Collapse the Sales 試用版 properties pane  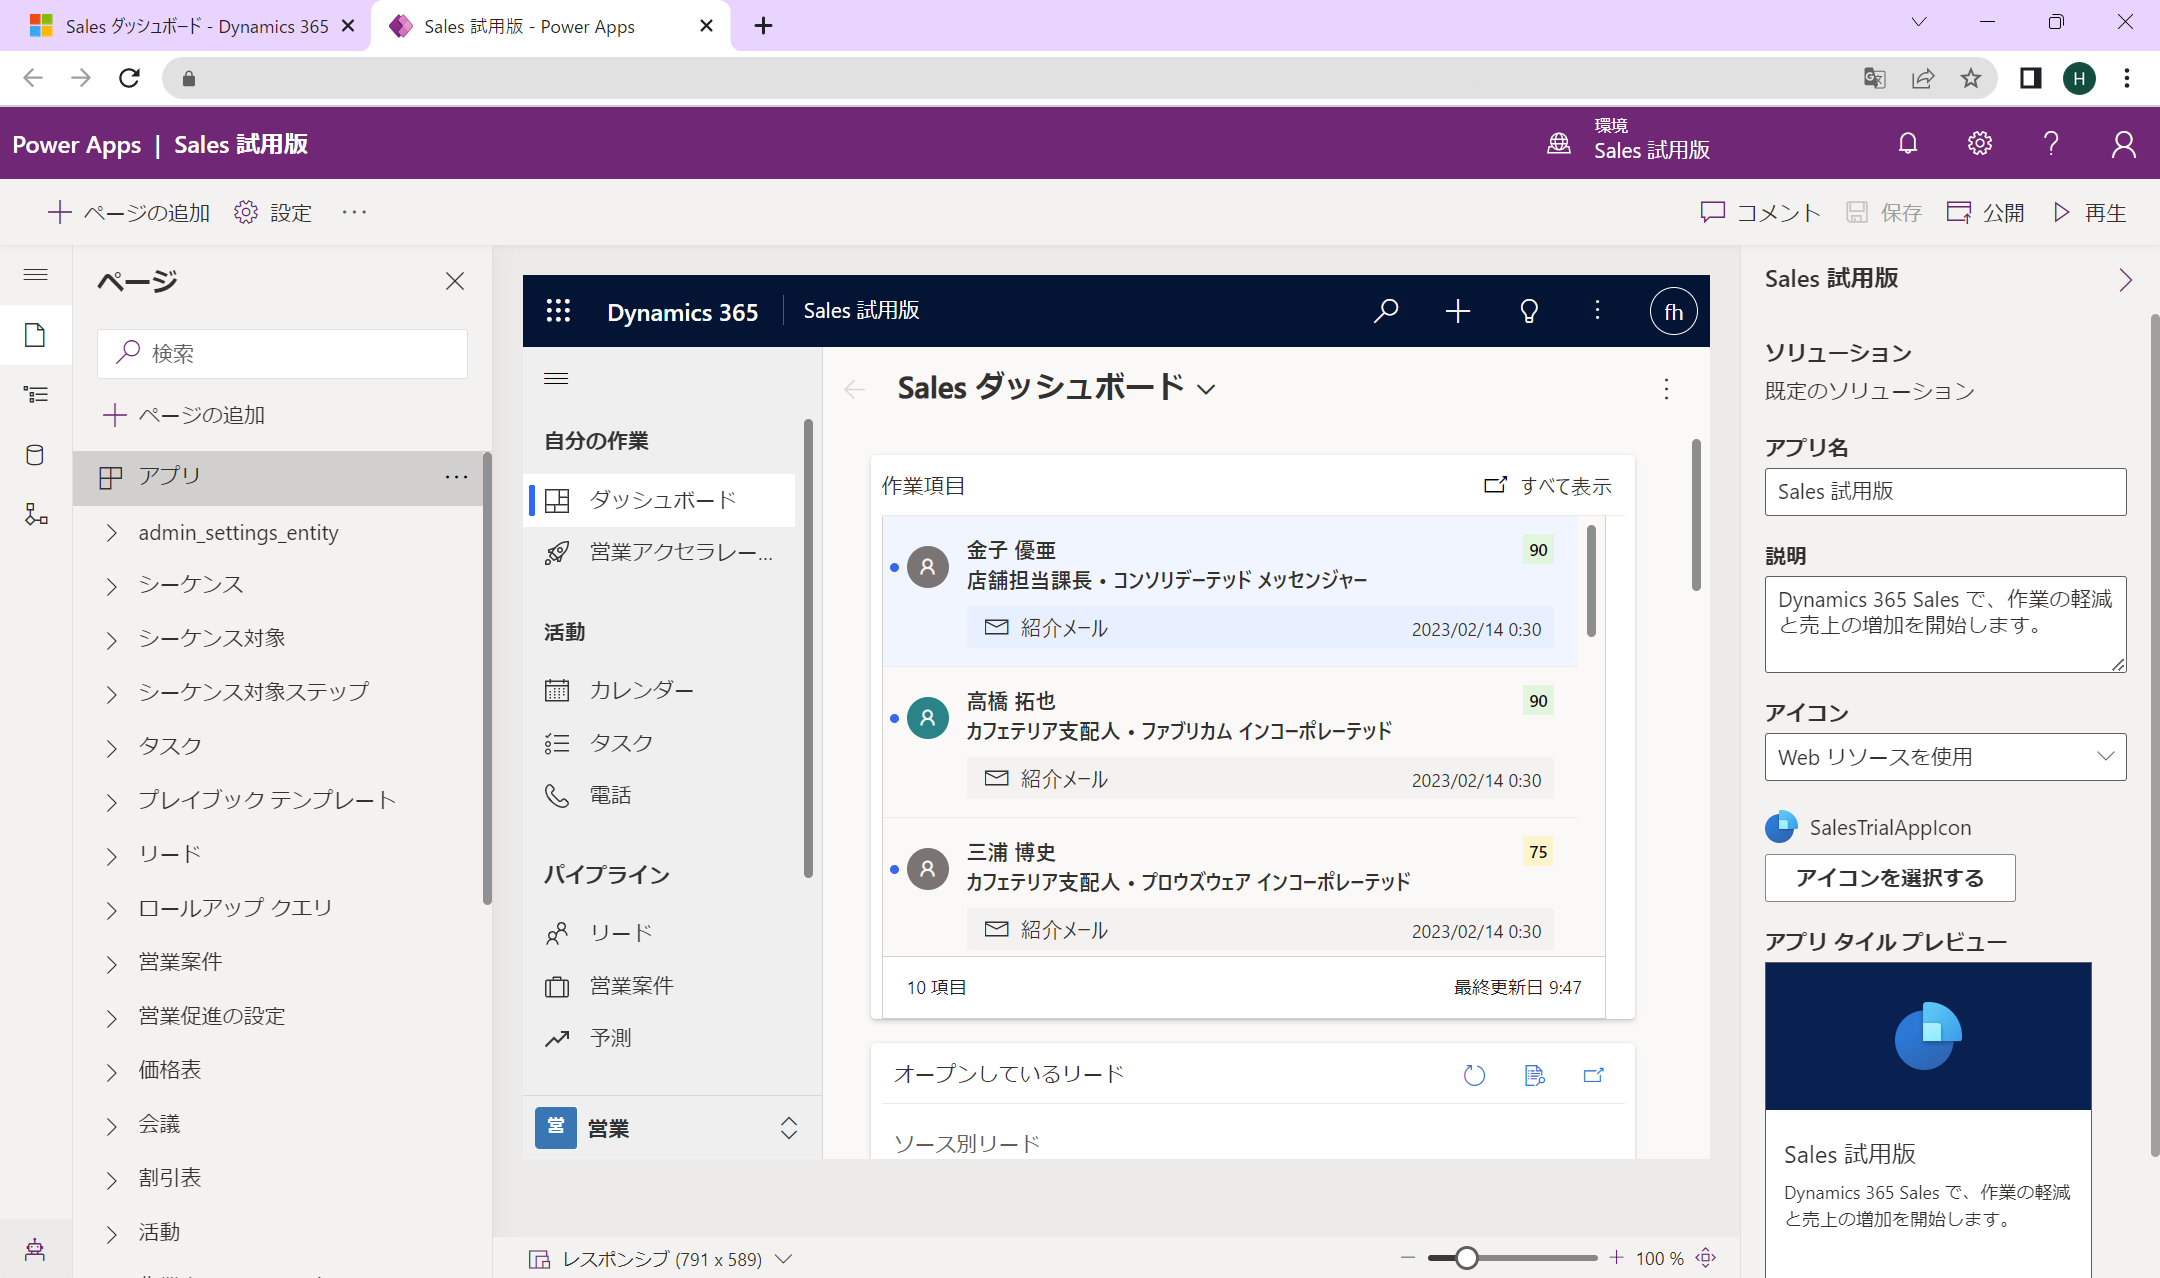[2126, 280]
